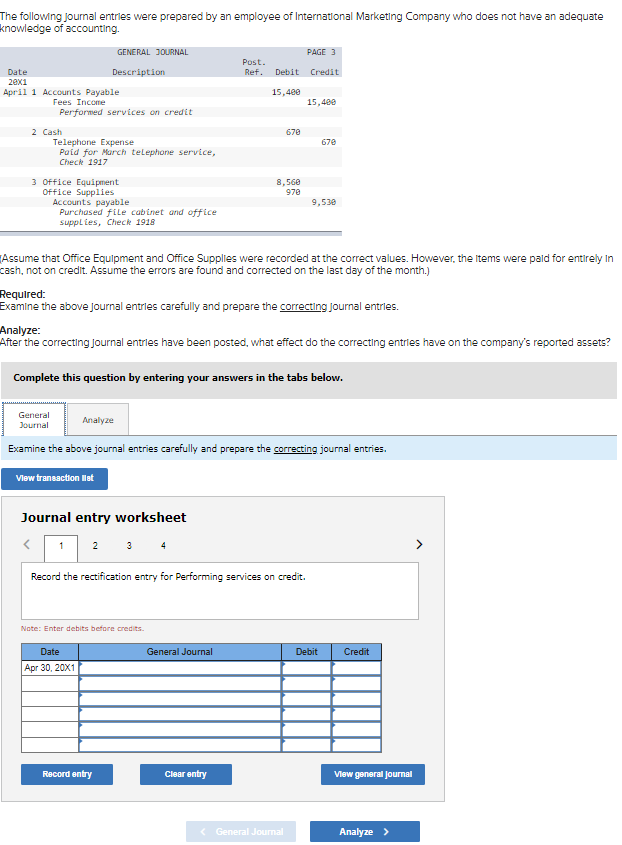
Task: Click the bottom General Journal back button
Action: coord(241,832)
